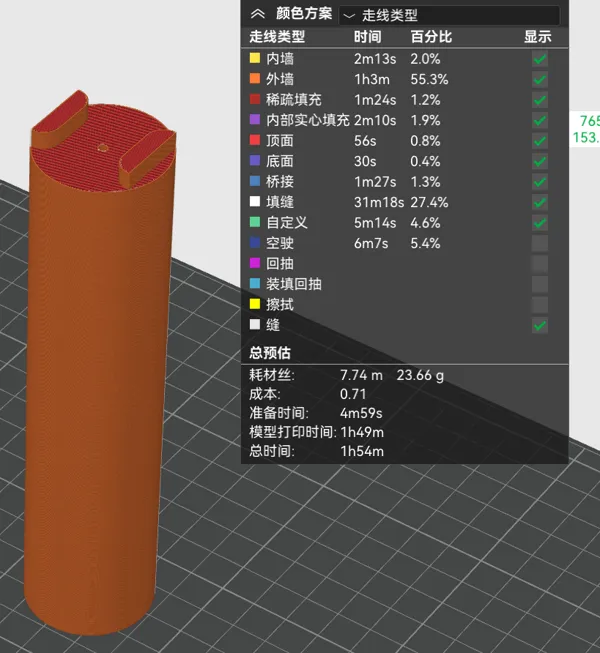Click the 总预估 section heading
This screenshot has width=600, height=653.
(270, 353)
